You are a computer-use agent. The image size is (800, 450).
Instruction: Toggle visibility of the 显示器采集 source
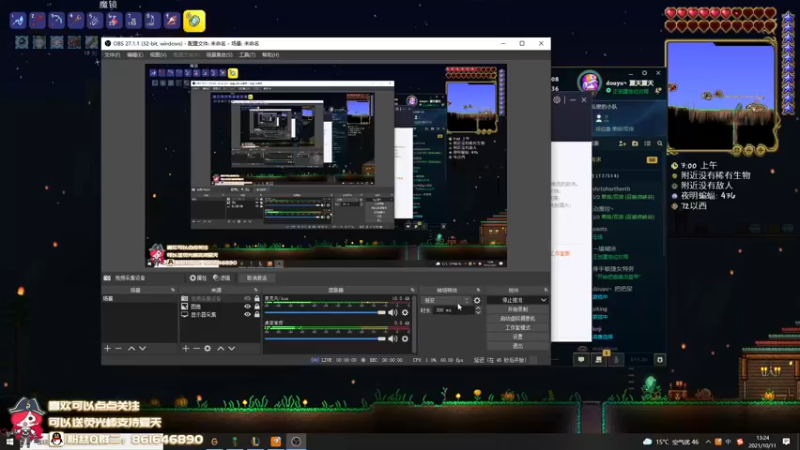pyautogui.click(x=247, y=315)
